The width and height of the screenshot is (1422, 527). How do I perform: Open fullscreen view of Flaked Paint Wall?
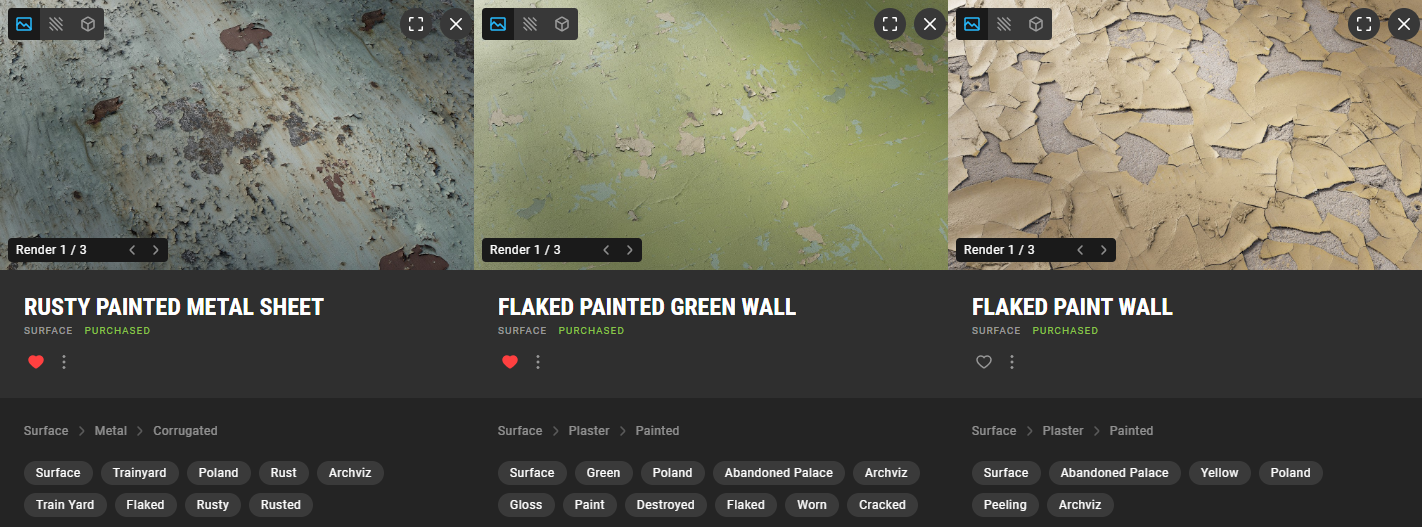pyautogui.click(x=1364, y=24)
